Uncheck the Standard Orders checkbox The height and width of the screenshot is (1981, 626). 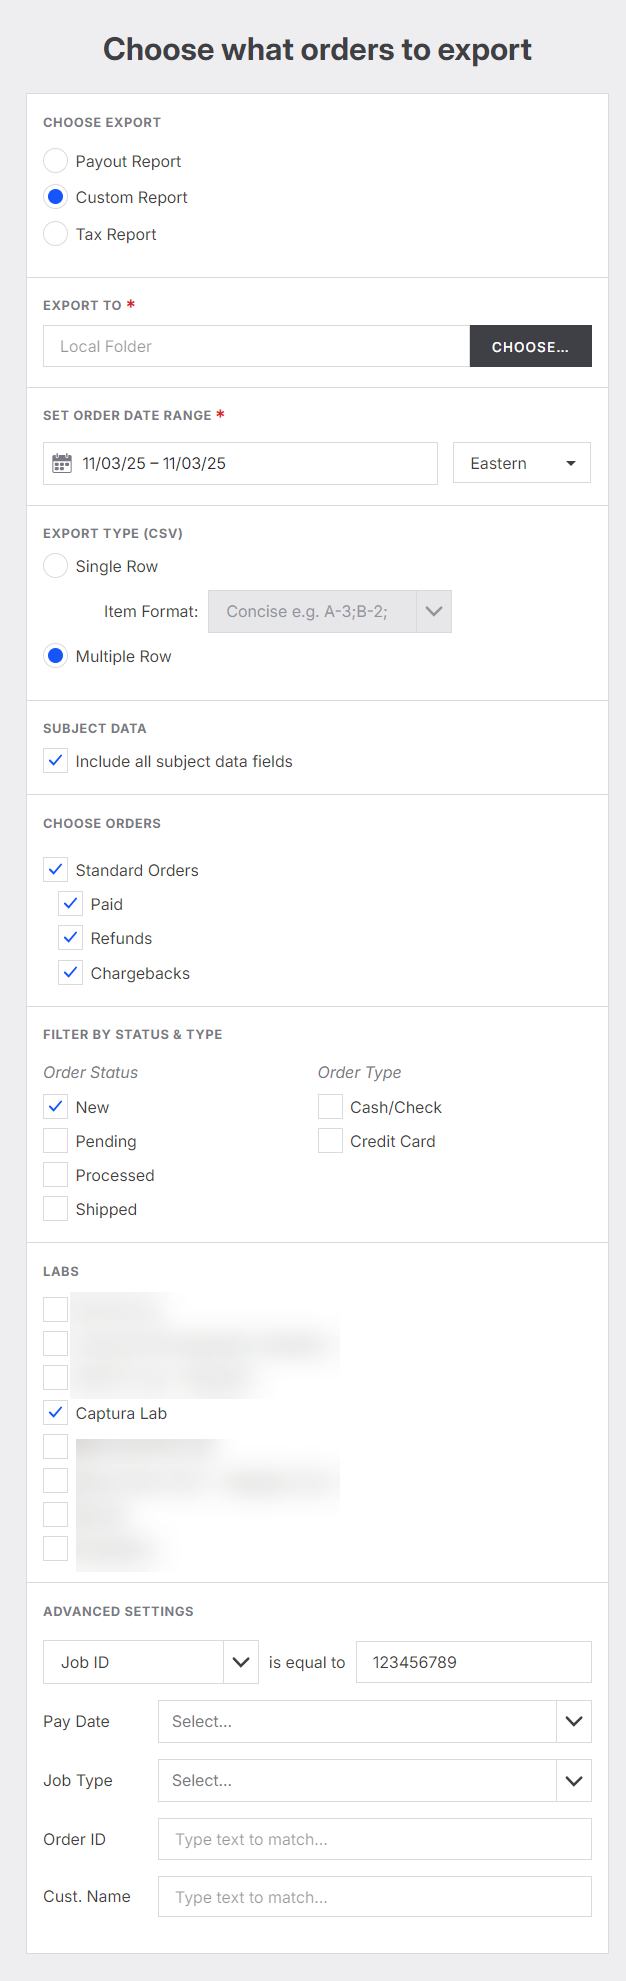[56, 870]
